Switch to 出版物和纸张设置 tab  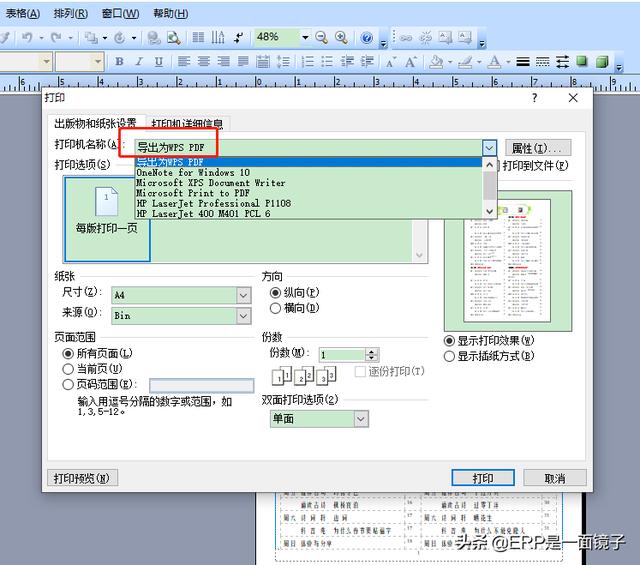[96, 122]
